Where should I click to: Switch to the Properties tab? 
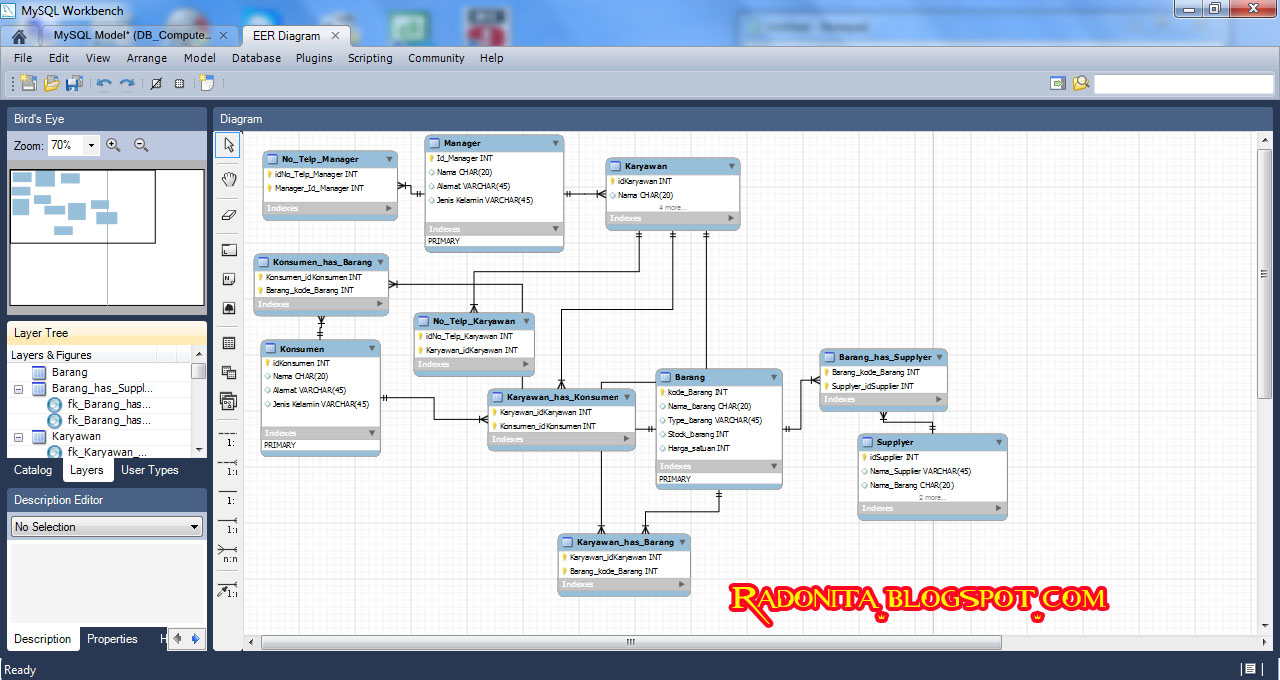[x=112, y=639]
